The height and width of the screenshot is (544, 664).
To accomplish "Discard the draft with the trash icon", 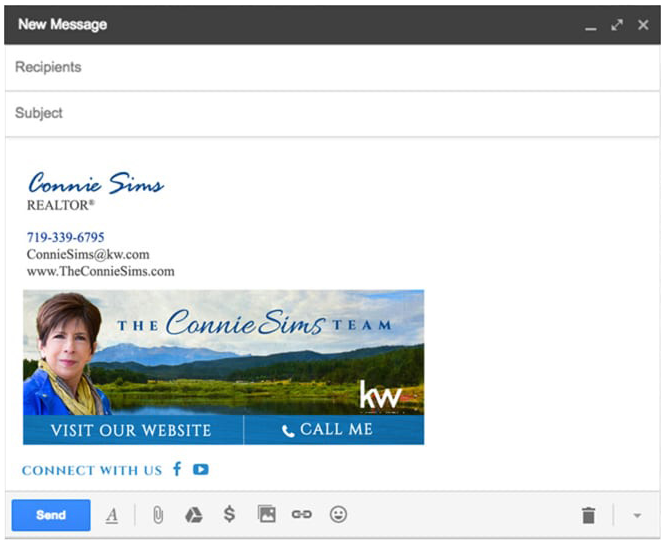I will click(x=588, y=515).
